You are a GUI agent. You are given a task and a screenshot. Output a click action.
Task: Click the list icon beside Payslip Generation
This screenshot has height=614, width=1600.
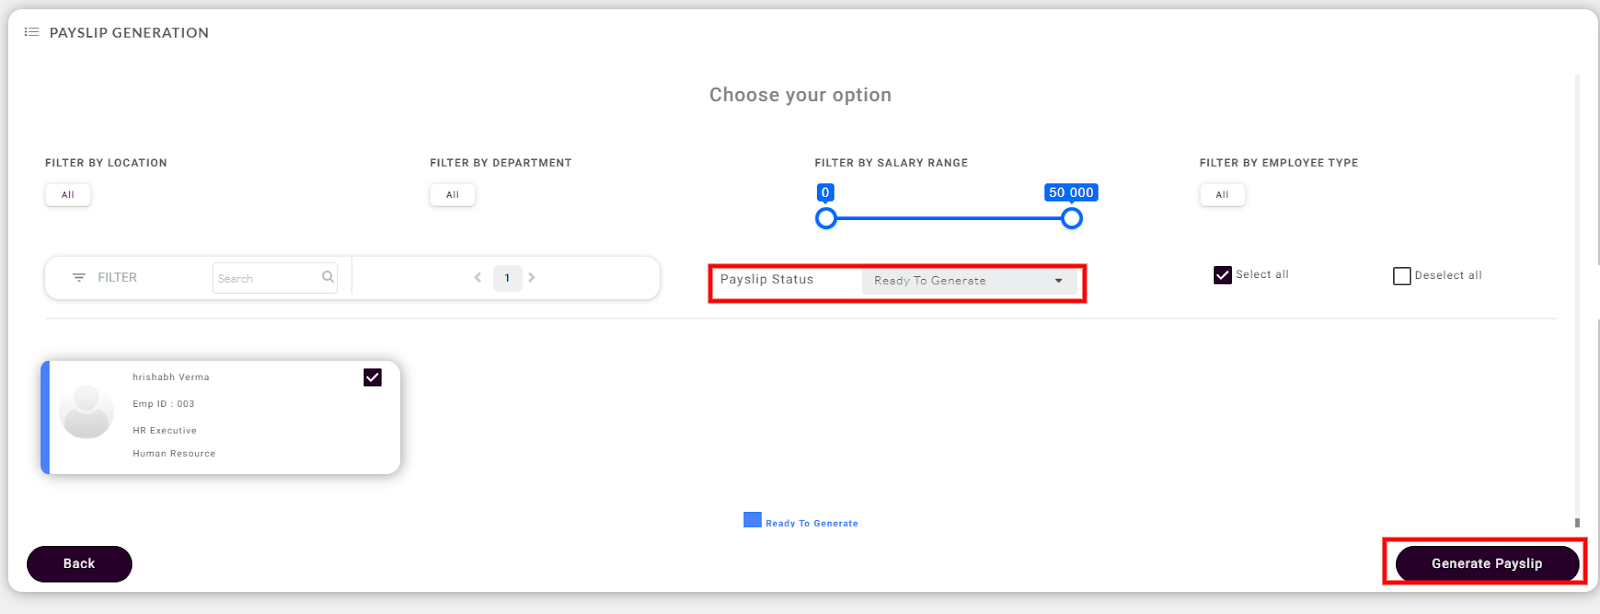32,33
